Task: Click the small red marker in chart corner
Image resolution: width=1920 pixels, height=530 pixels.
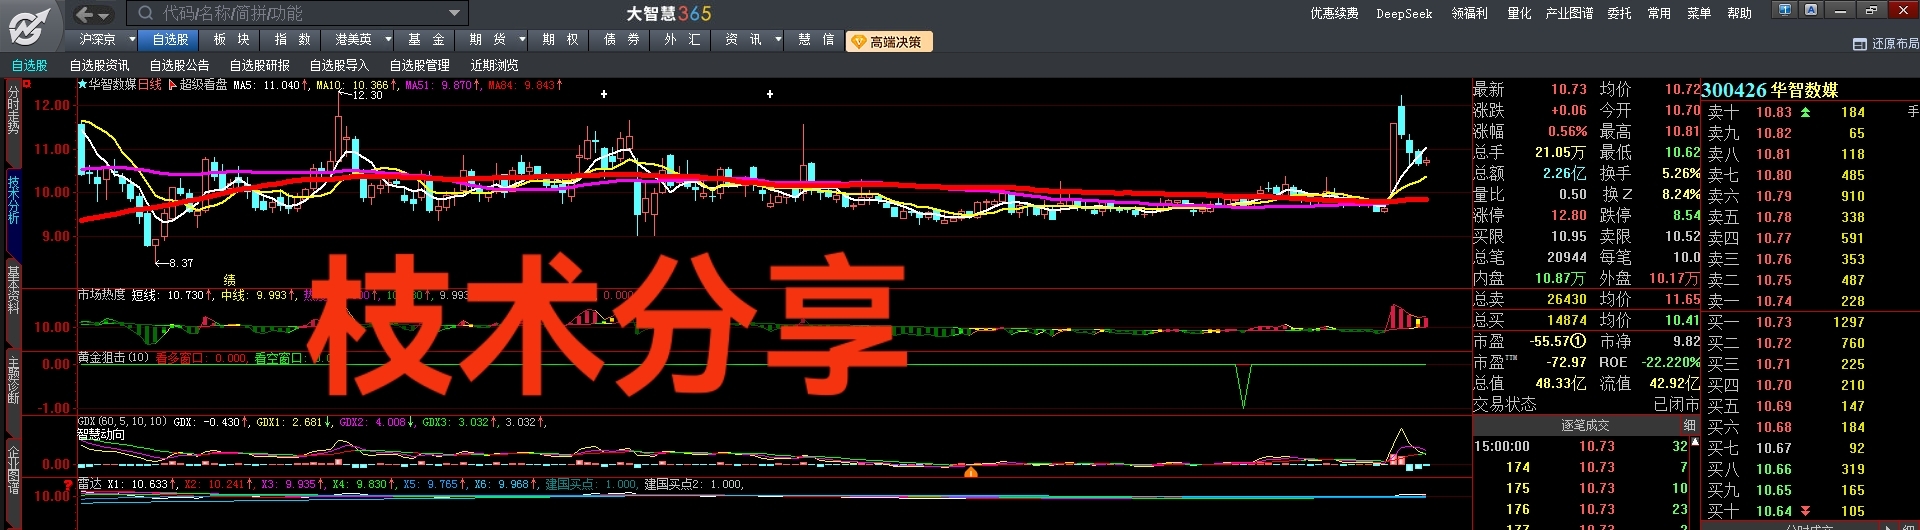Action: (x=27, y=84)
